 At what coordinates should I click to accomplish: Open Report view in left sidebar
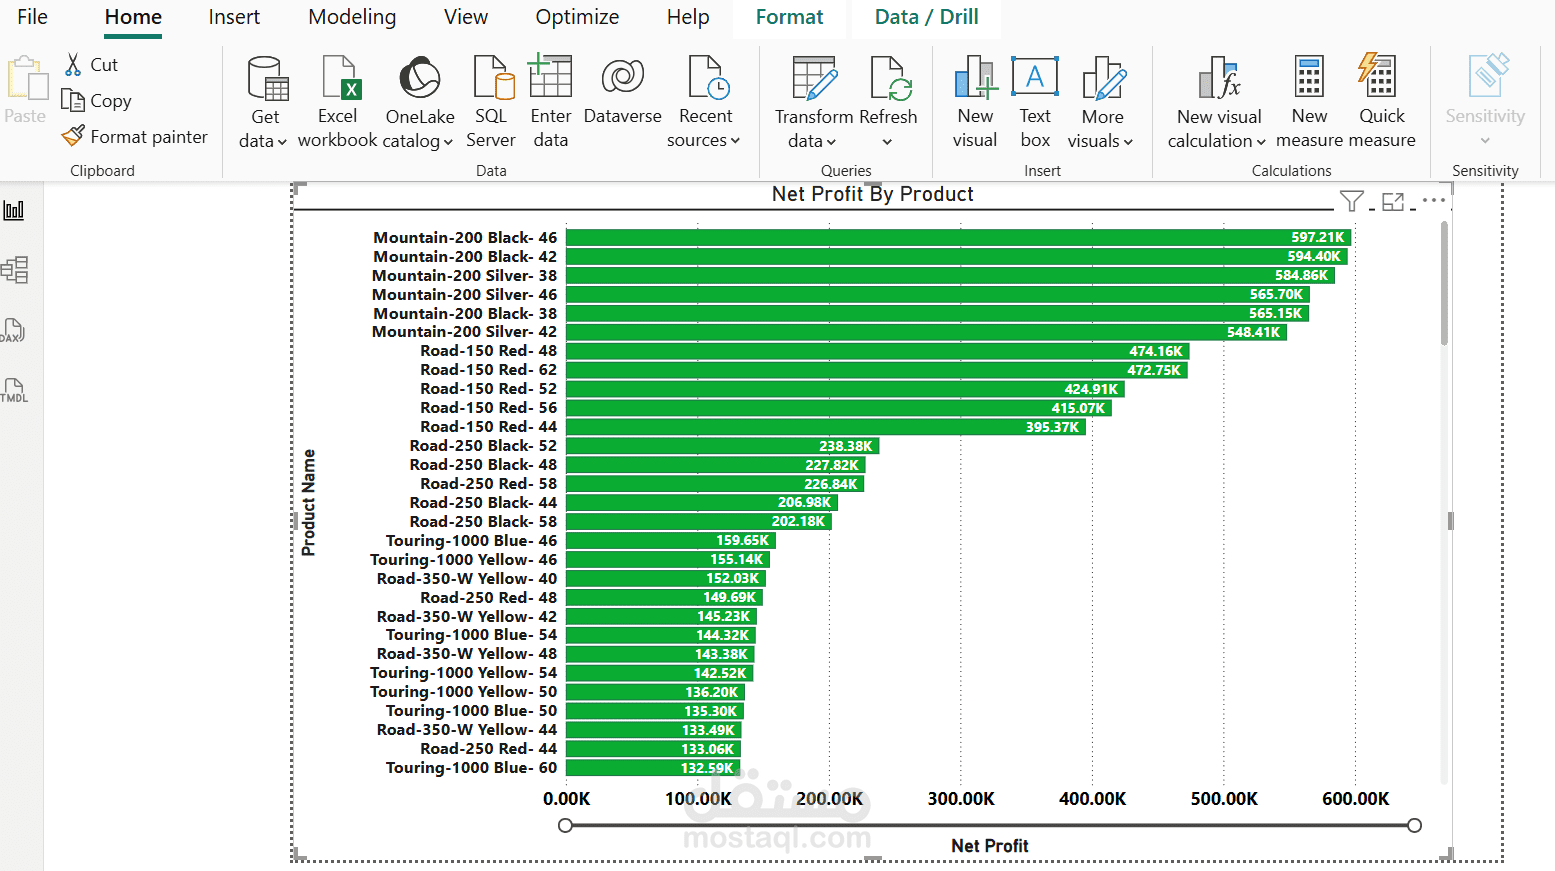(14, 210)
